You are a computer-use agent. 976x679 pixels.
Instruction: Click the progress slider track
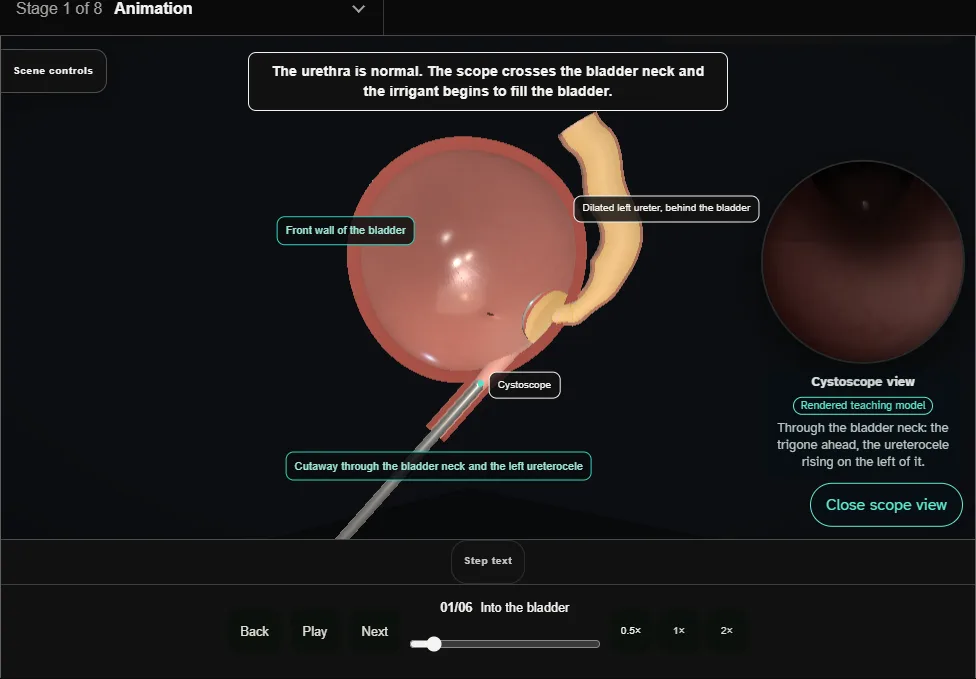click(x=505, y=644)
